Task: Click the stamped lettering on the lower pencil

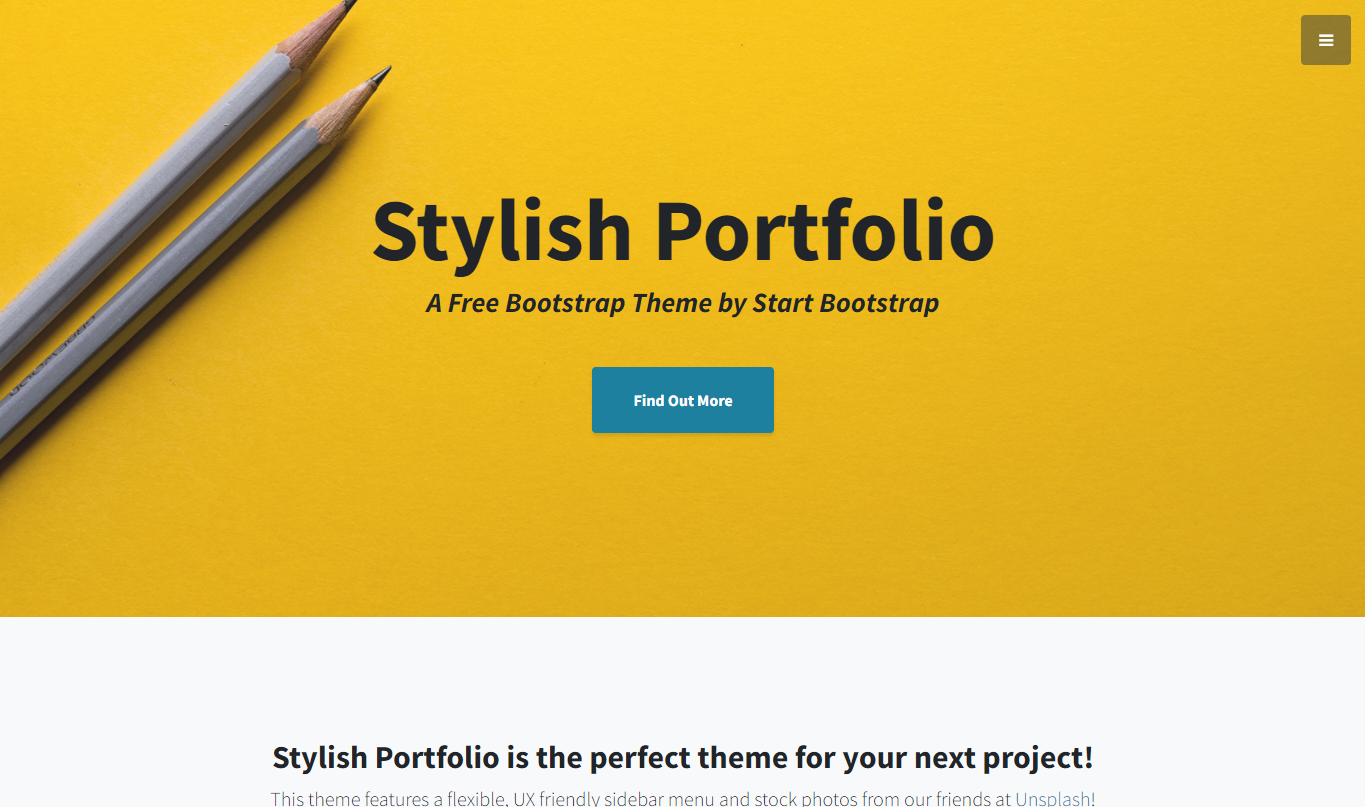Action: pos(50,360)
